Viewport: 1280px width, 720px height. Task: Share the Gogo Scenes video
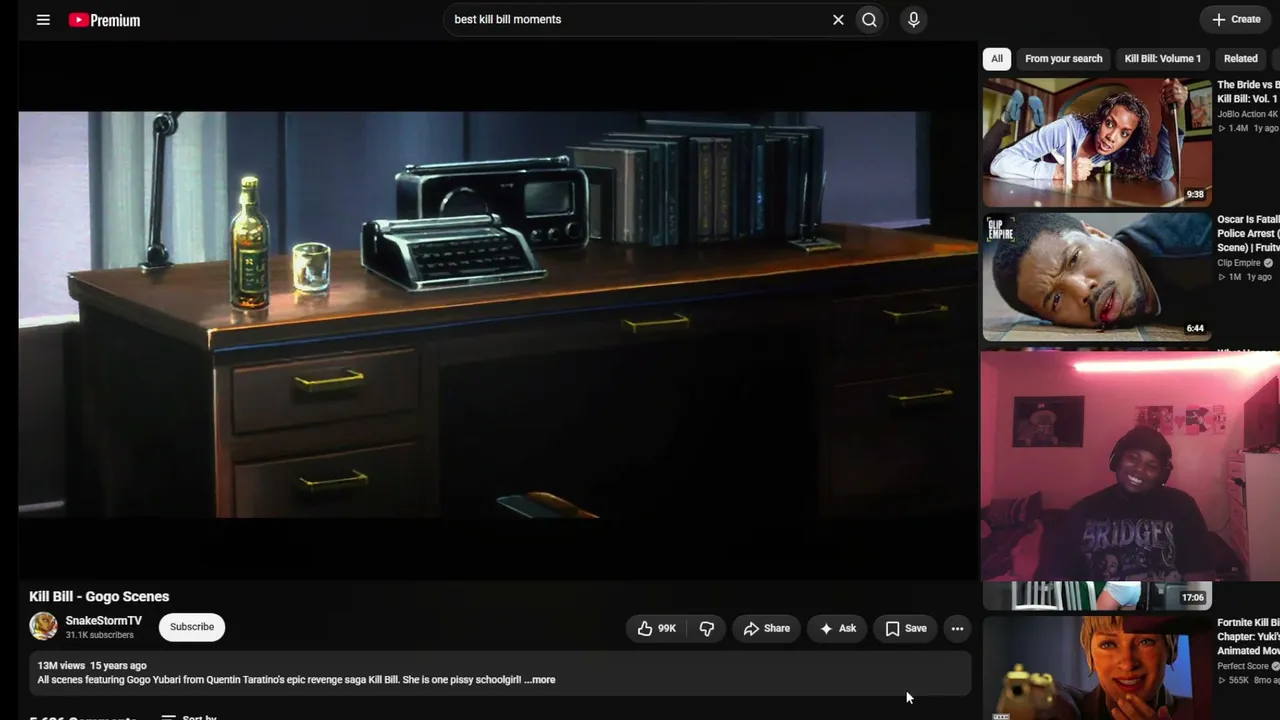click(767, 628)
